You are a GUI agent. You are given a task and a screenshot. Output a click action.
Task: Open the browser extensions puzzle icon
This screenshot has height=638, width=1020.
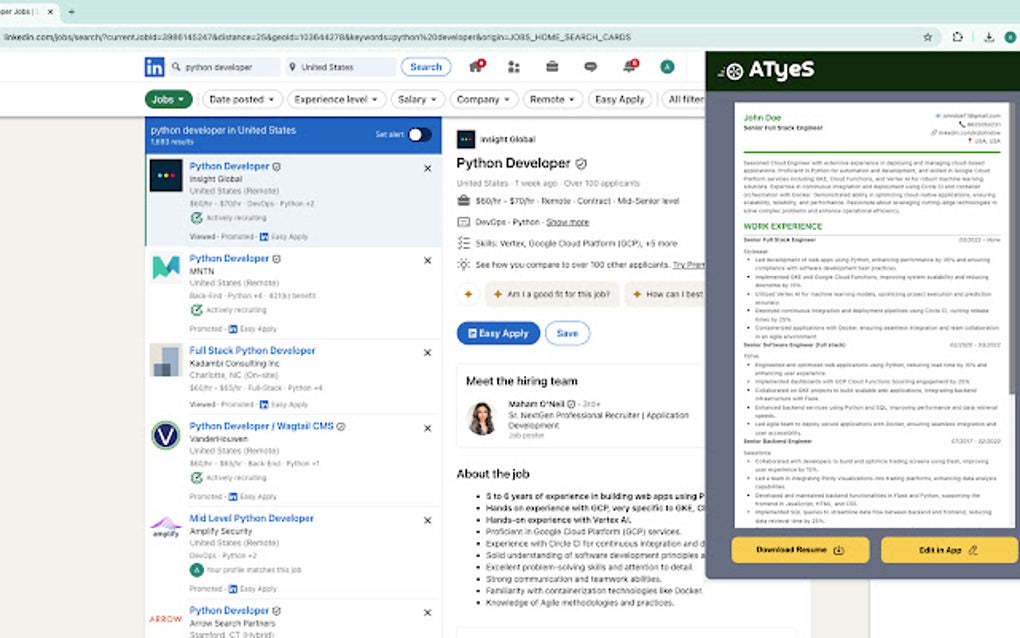pyautogui.click(x=958, y=37)
